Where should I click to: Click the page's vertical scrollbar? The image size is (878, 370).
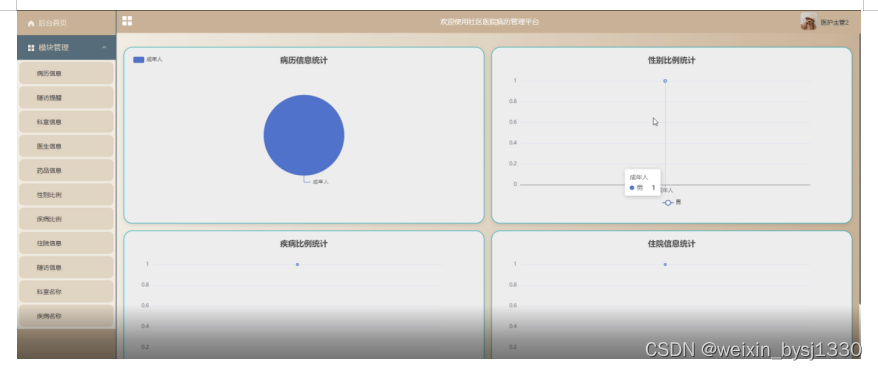pyautogui.click(x=861, y=168)
